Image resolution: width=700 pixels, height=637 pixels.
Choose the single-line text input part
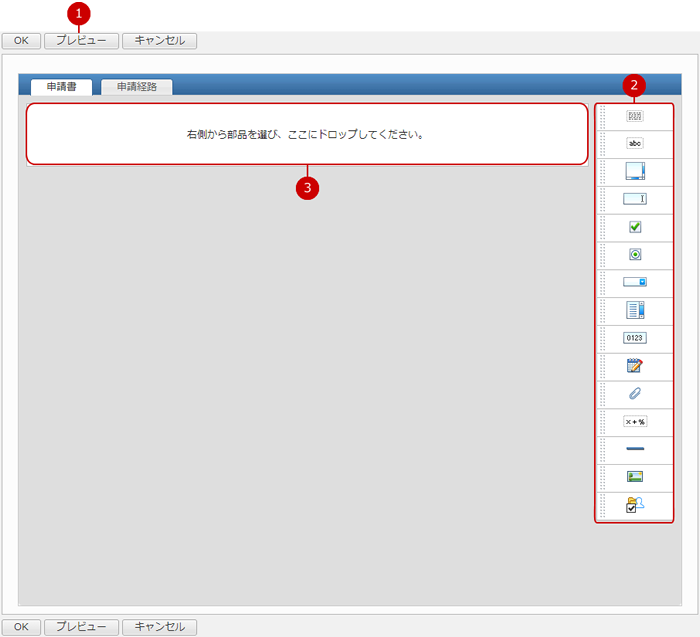point(635,199)
